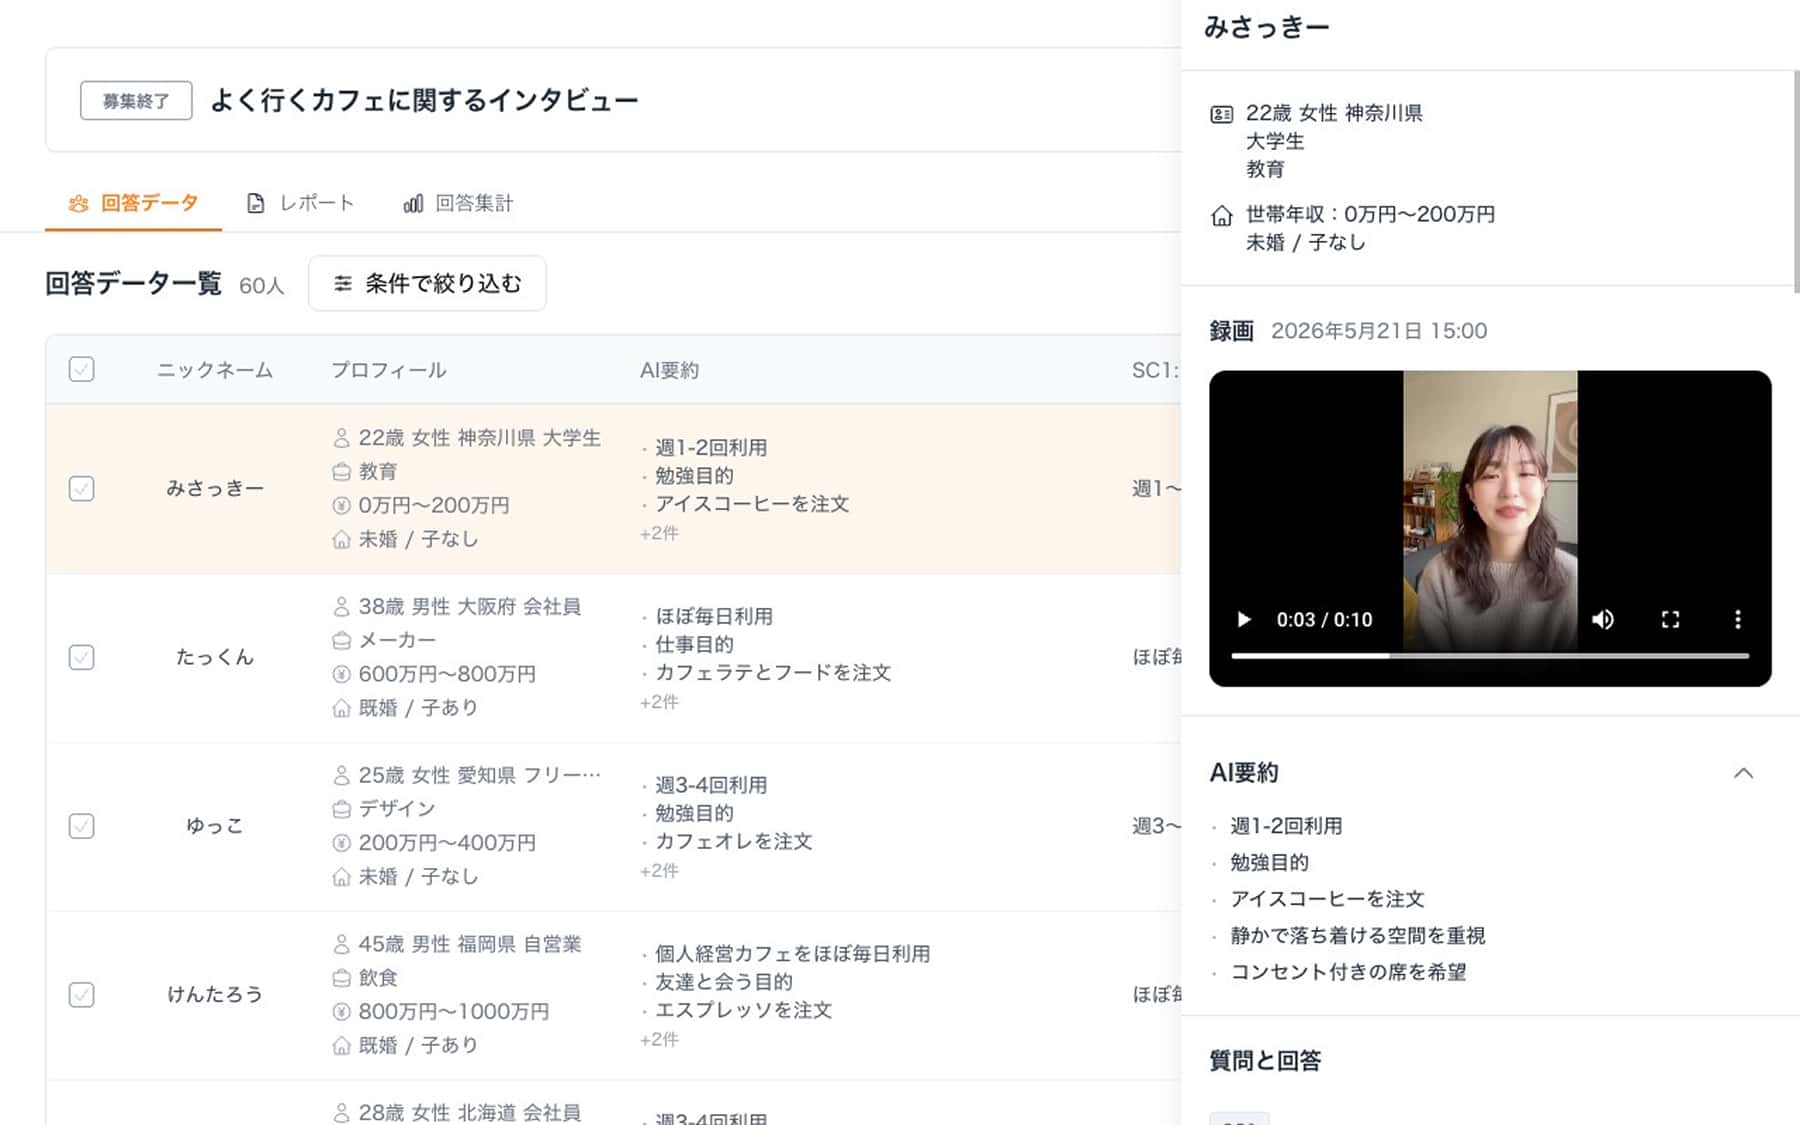
Task: Click the 回答集計 bar chart icon
Action: coord(413,204)
